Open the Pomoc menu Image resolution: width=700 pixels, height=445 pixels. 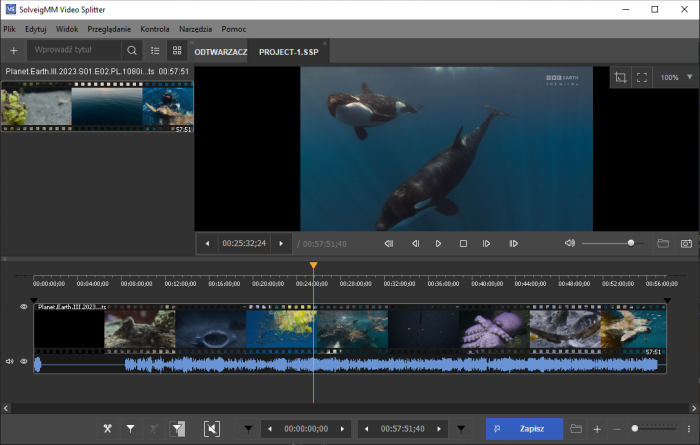click(233, 29)
